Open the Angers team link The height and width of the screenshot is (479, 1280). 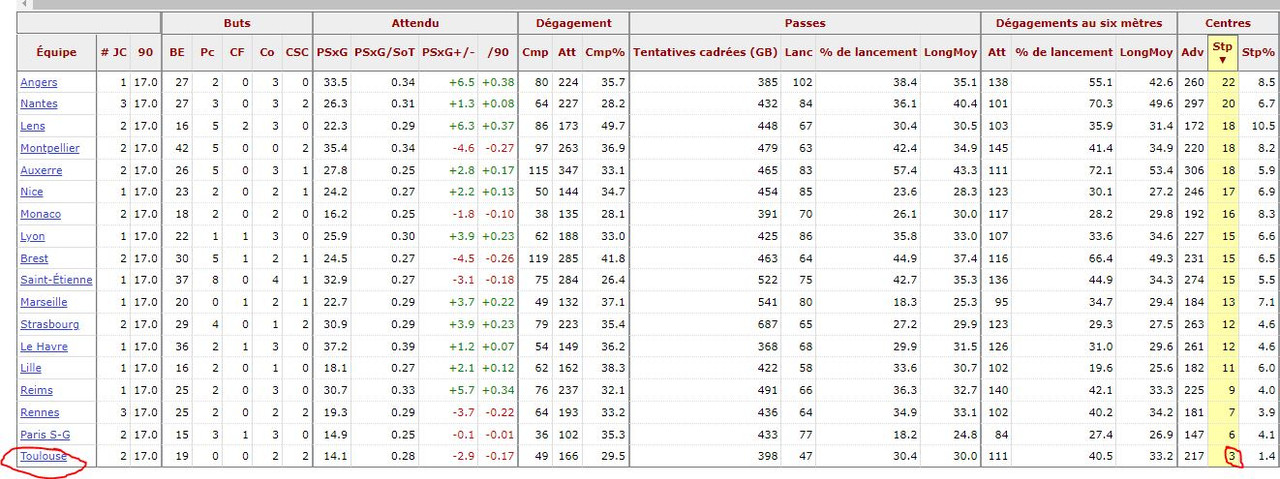39,82
